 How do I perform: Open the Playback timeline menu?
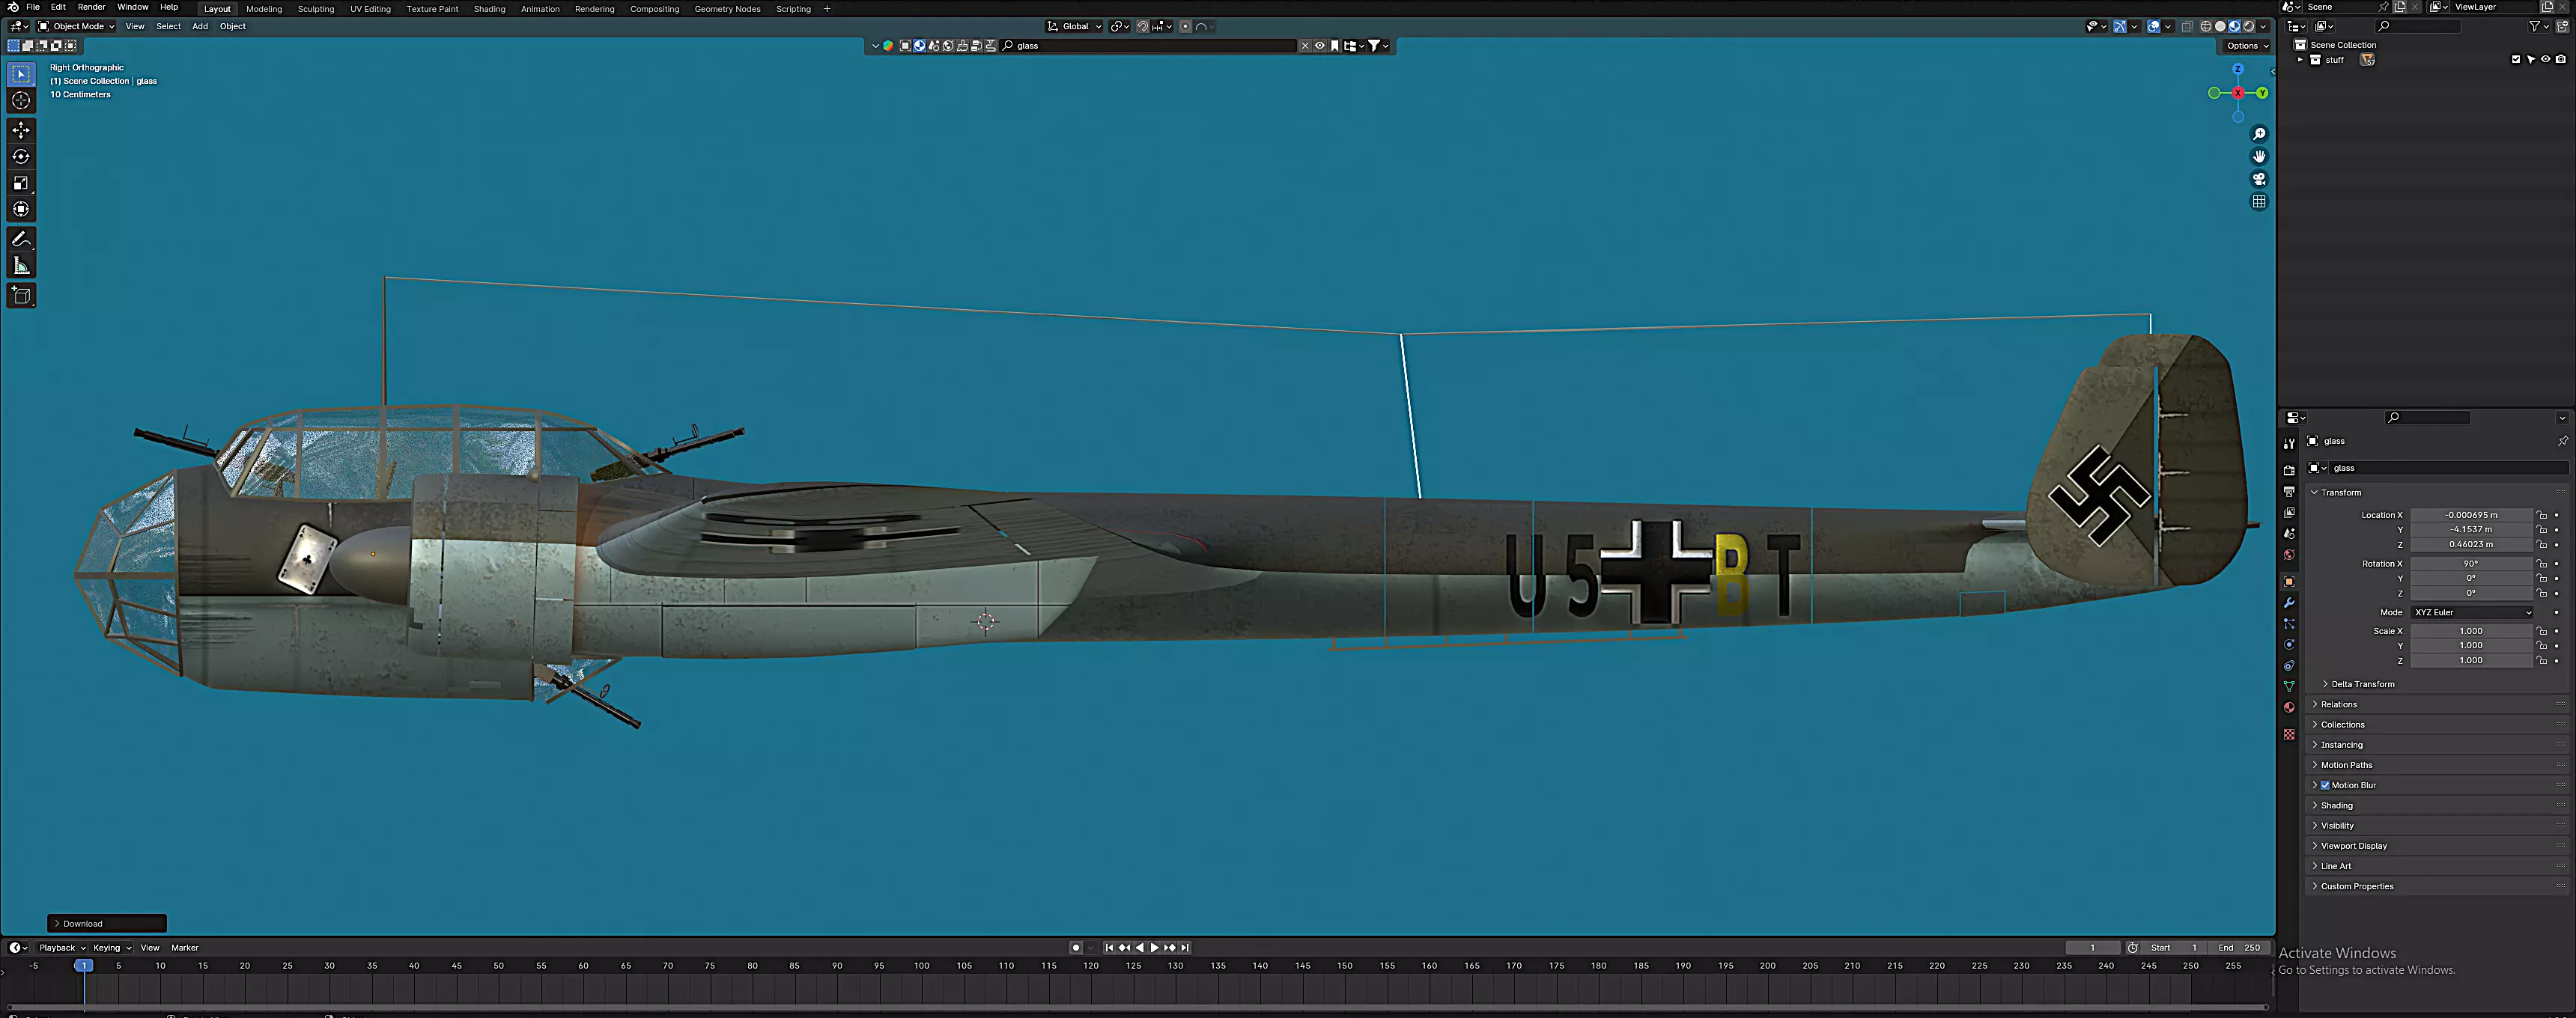pos(61,948)
